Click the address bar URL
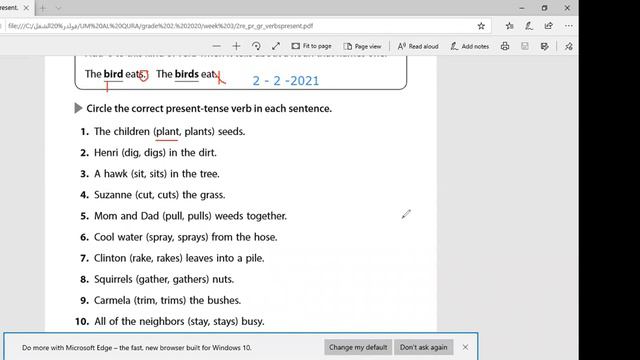 pyautogui.click(x=160, y=26)
